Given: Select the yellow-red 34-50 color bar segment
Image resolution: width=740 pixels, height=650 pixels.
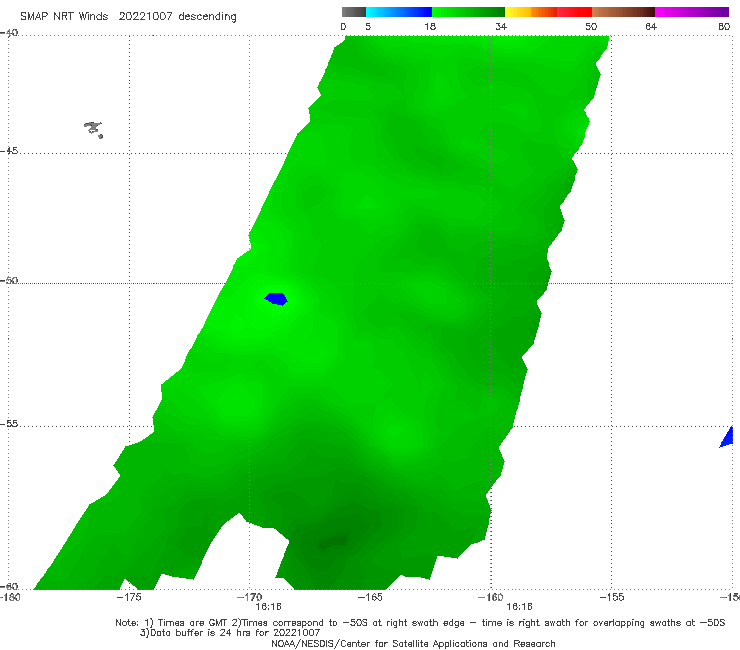Looking at the screenshot, I should click(548, 12).
